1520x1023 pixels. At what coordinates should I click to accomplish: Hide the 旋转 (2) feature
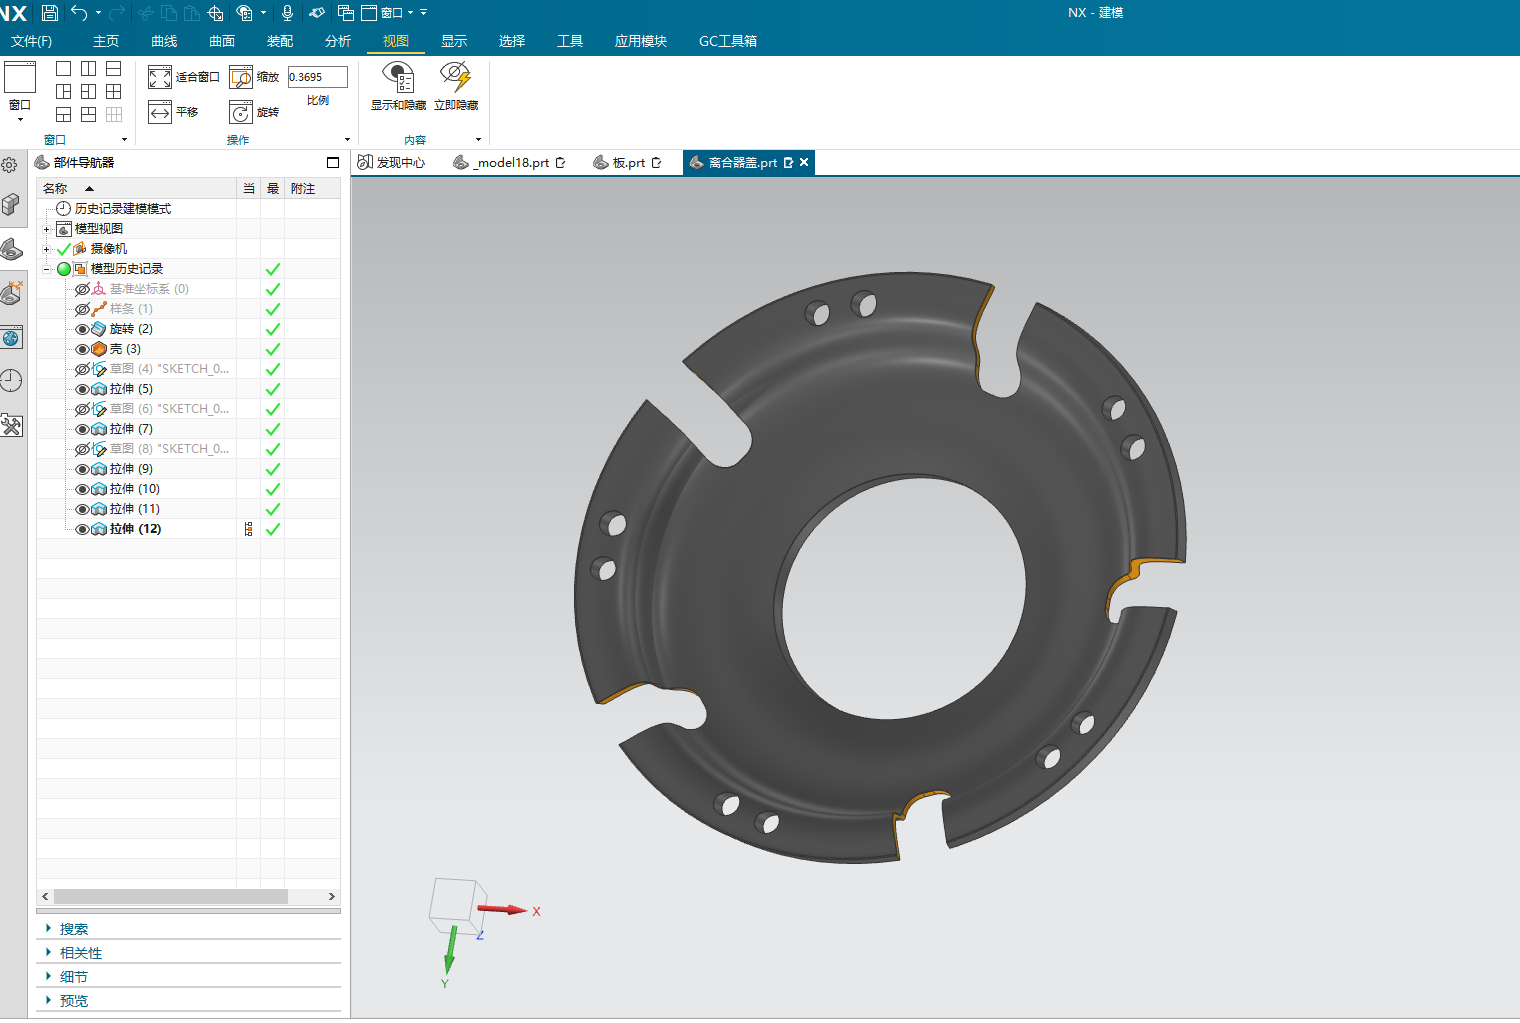pos(83,329)
